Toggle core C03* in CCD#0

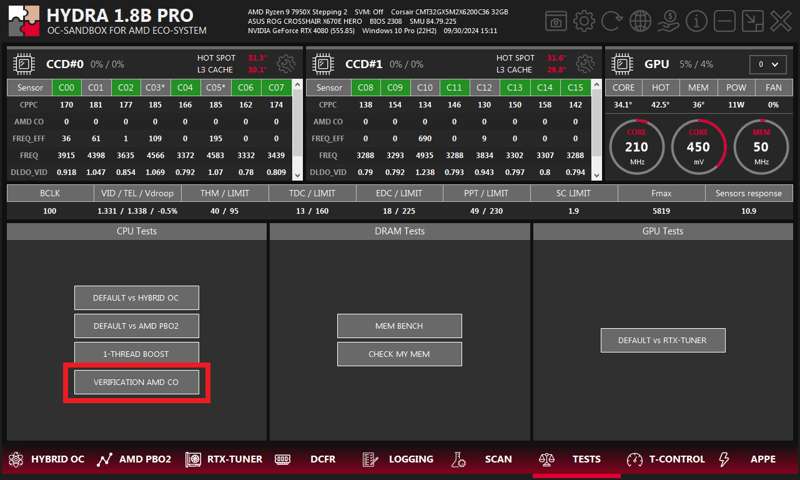tap(155, 88)
